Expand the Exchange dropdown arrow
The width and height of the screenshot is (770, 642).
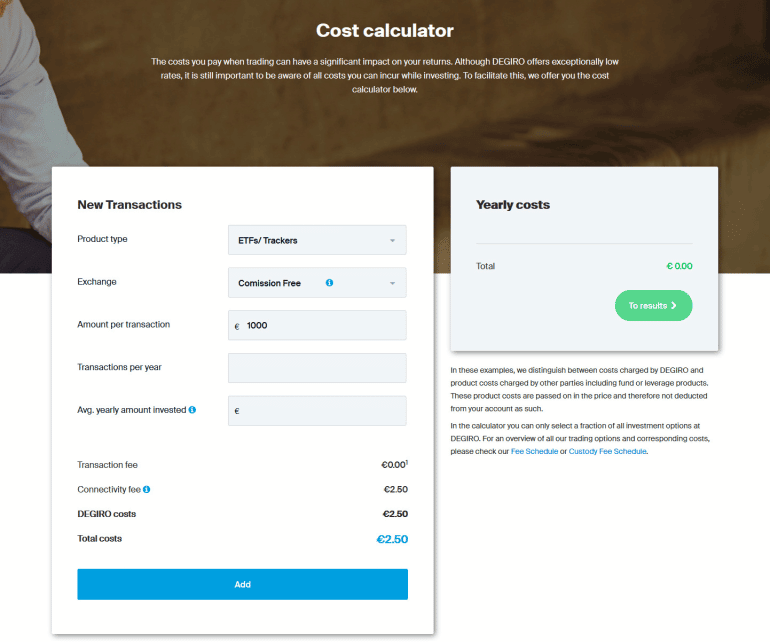click(x=392, y=283)
